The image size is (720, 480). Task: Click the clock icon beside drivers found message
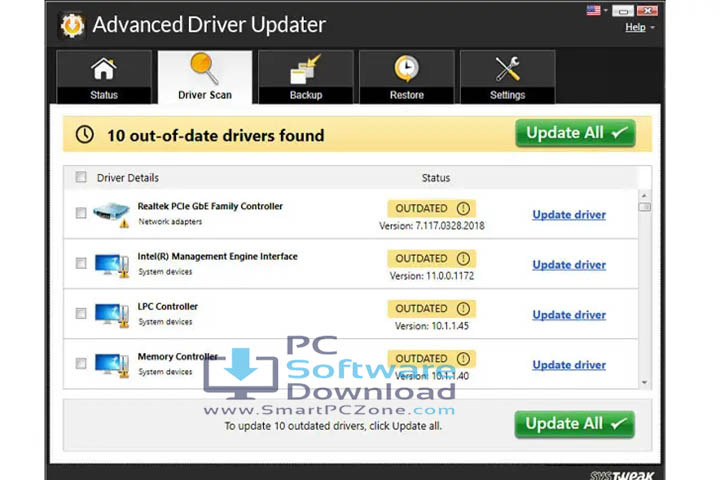tap(85, 135)
